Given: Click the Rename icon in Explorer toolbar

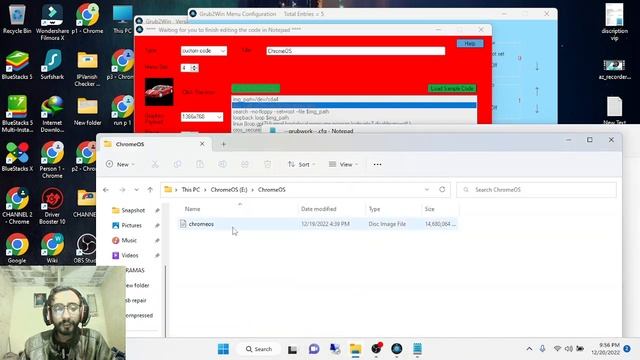Looking at the screenshot, I should [222, 164].
